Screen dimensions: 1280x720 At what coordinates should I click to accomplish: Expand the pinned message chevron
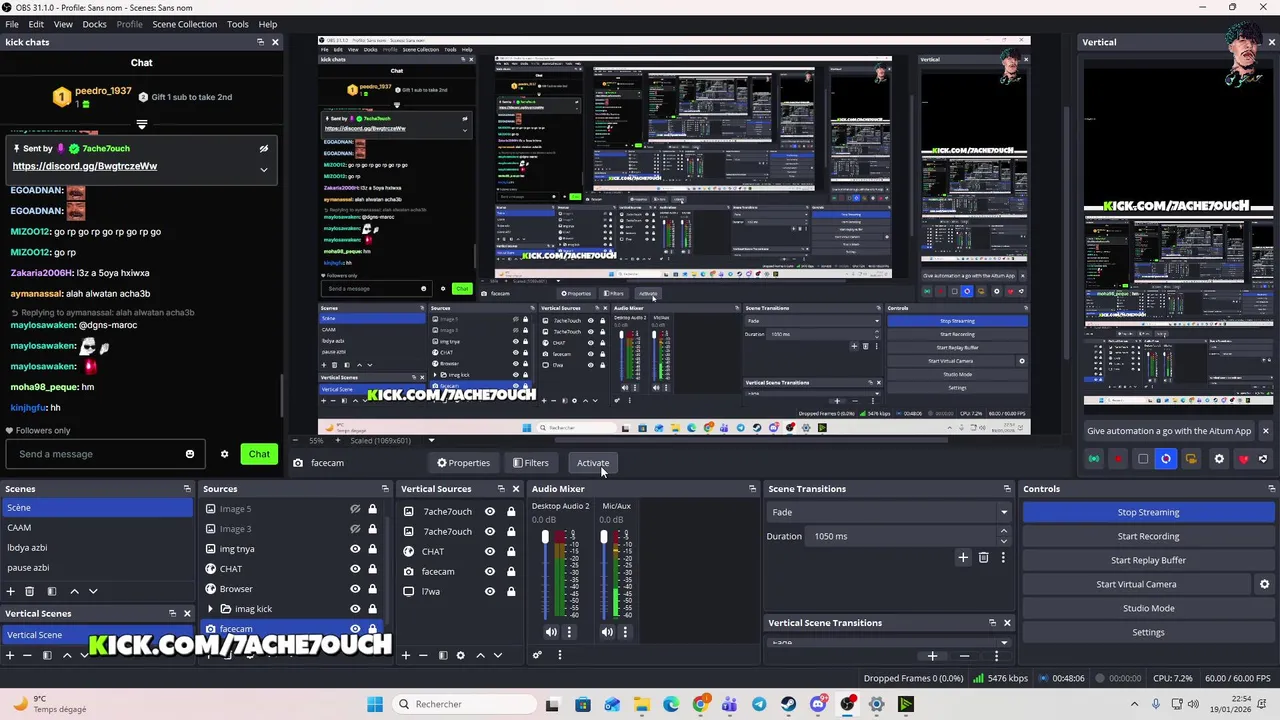click(264, 169)
